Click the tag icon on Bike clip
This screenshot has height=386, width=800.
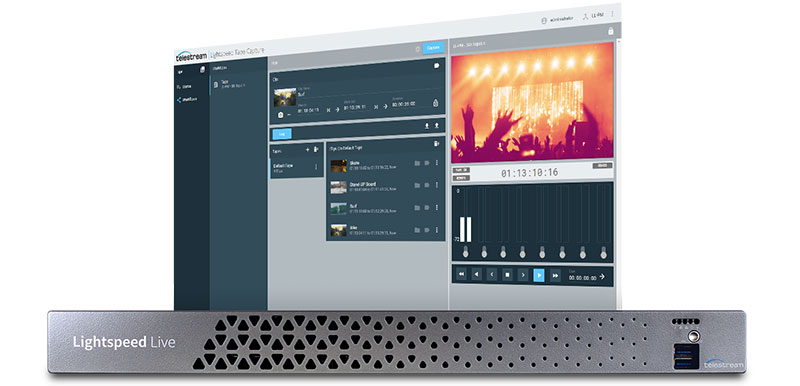coord(427,230)
